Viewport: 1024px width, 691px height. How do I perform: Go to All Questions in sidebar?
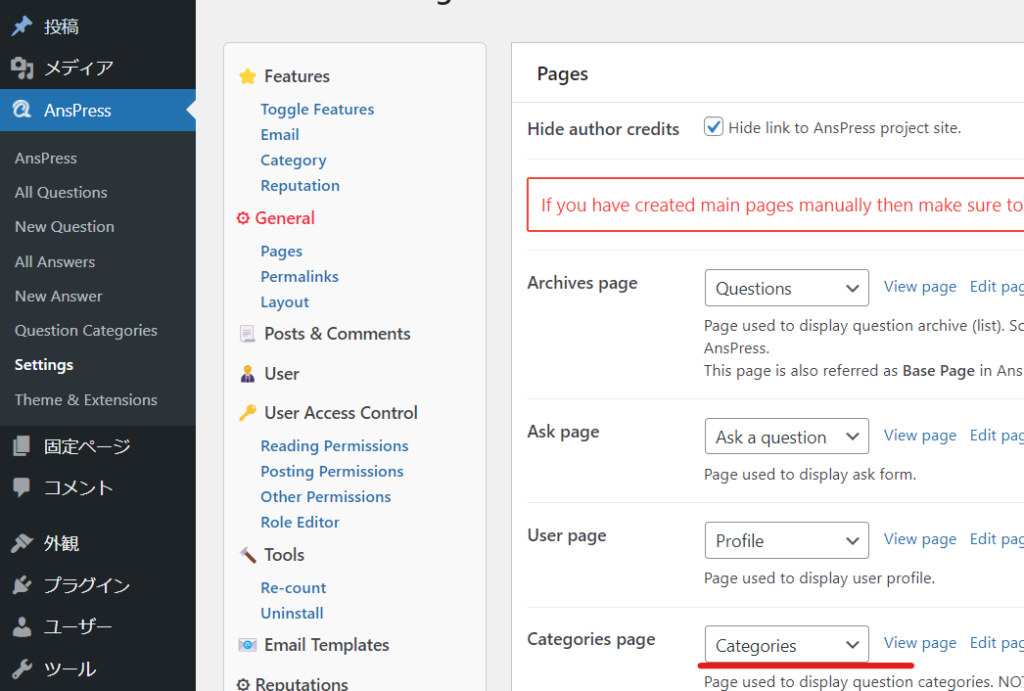[x=61, y=192]
